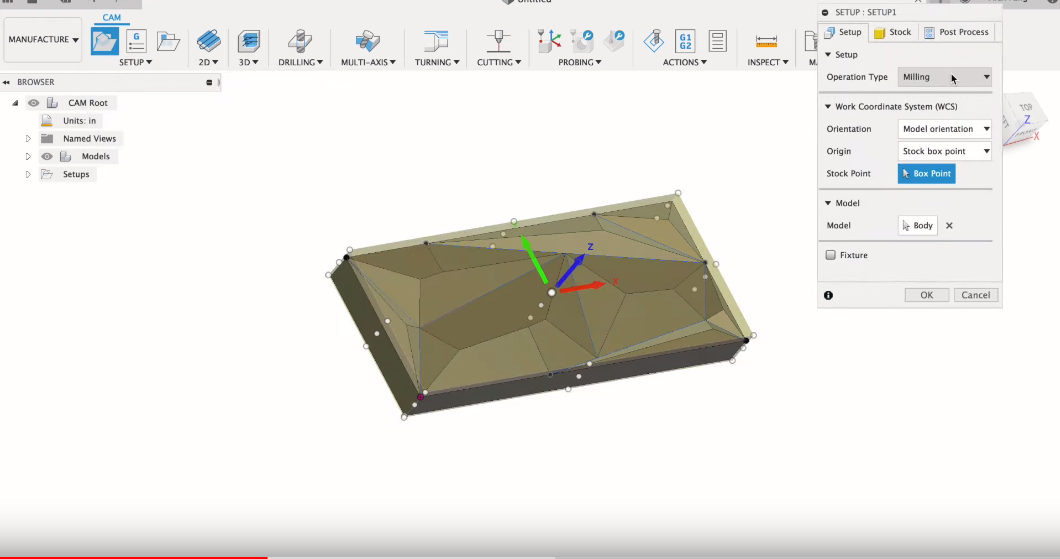Click the second Probing icon
The image size is (1060, 559).
(x=581, y=41)
